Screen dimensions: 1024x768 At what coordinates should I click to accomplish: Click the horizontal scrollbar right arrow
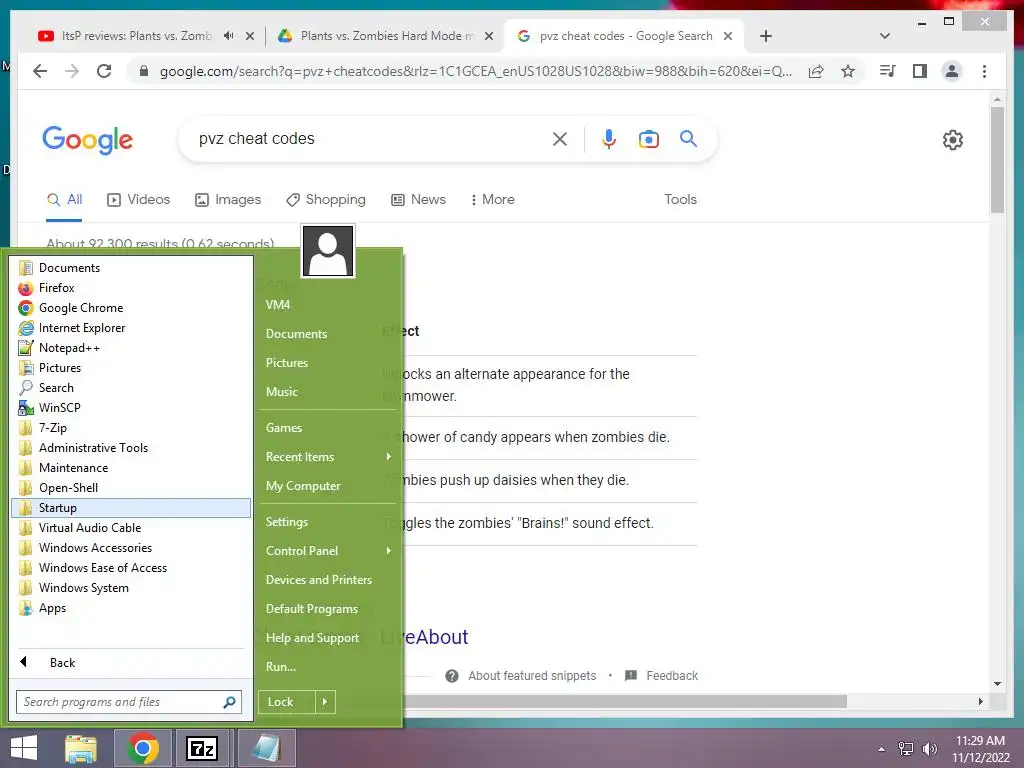click(x=980, y=701)
